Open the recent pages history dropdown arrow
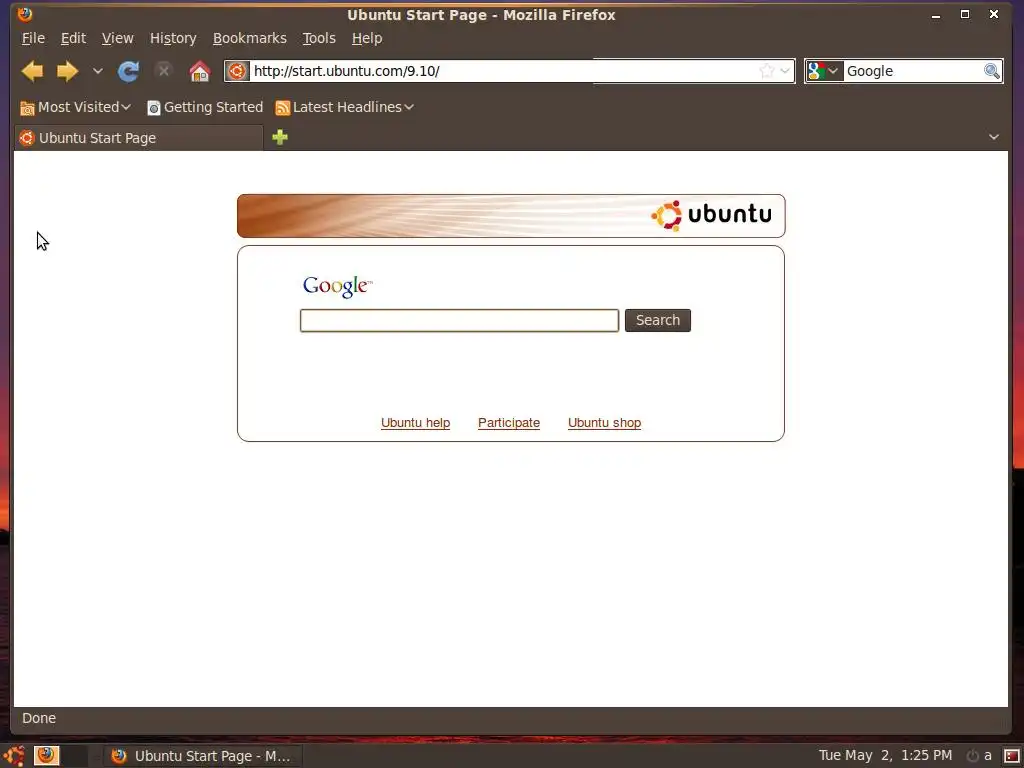The height and width of the screenshot is (768, 1024). (x=97, y=71)
